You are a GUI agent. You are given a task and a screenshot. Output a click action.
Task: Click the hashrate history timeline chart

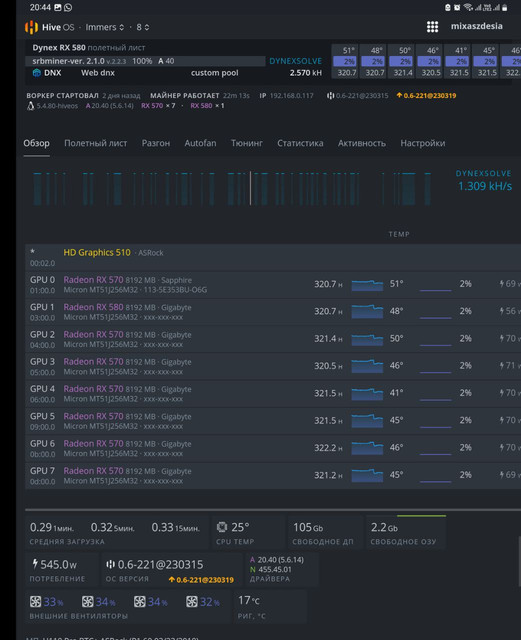[232, 189]
